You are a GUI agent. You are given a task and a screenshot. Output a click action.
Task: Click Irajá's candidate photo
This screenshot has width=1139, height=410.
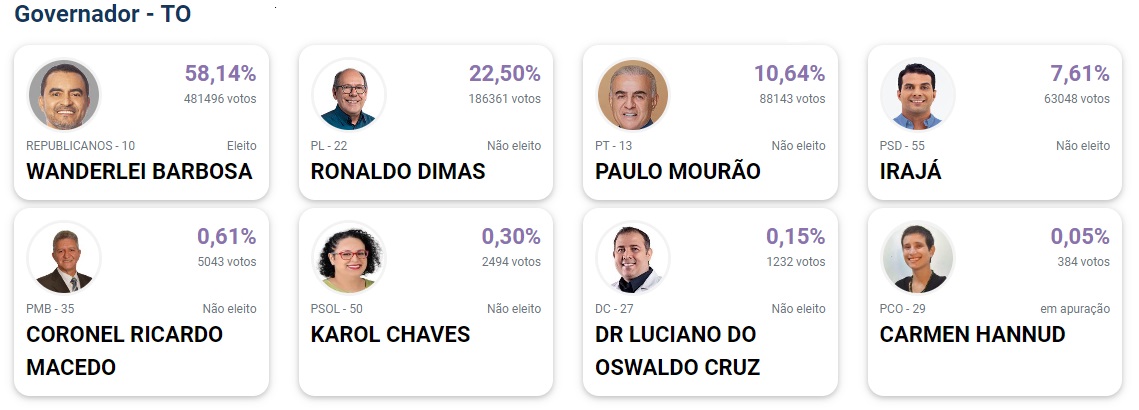click(917, 95)
